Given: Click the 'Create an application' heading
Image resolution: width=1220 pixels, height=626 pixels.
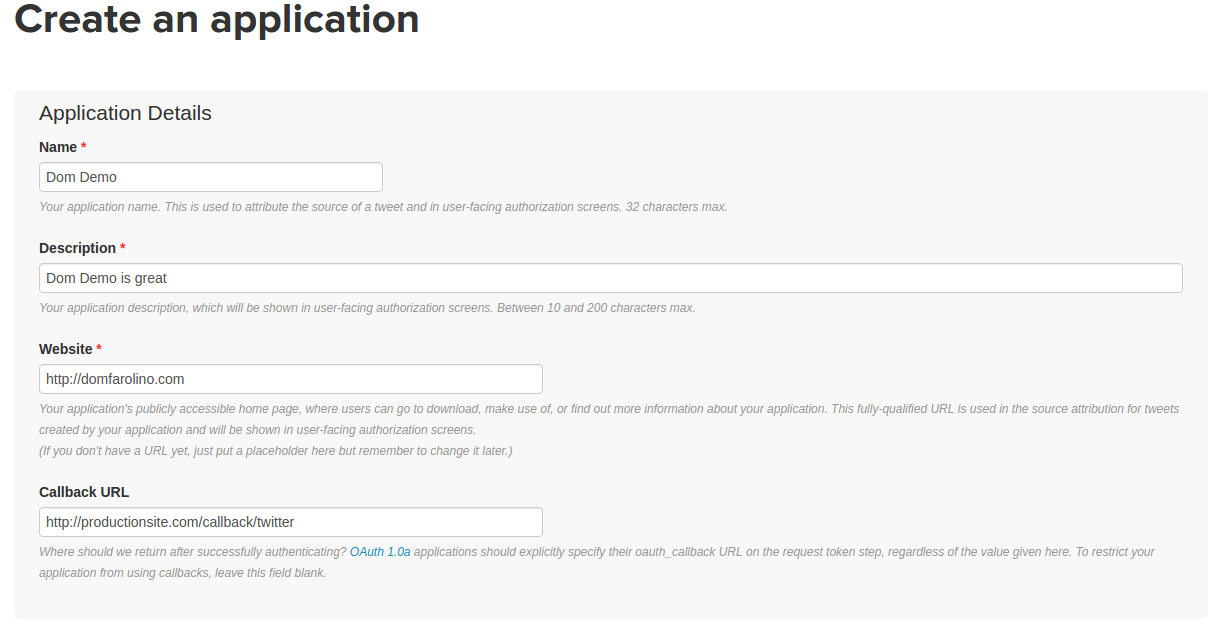Looking at the screenshot, I should [x=217, y=19].
